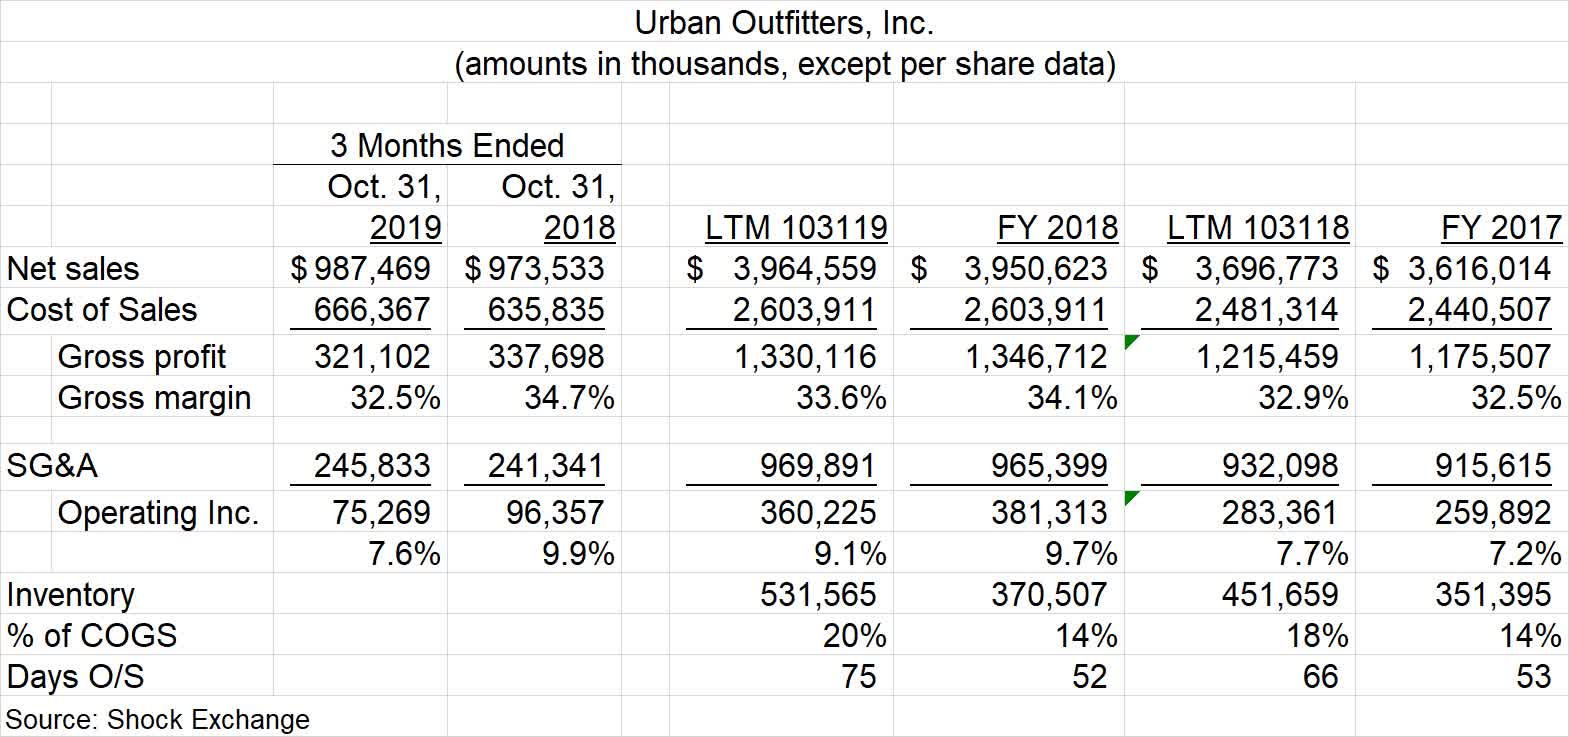1569x737 pixels.
Task: Click net sales value $987,469
Action: (360, 269)
